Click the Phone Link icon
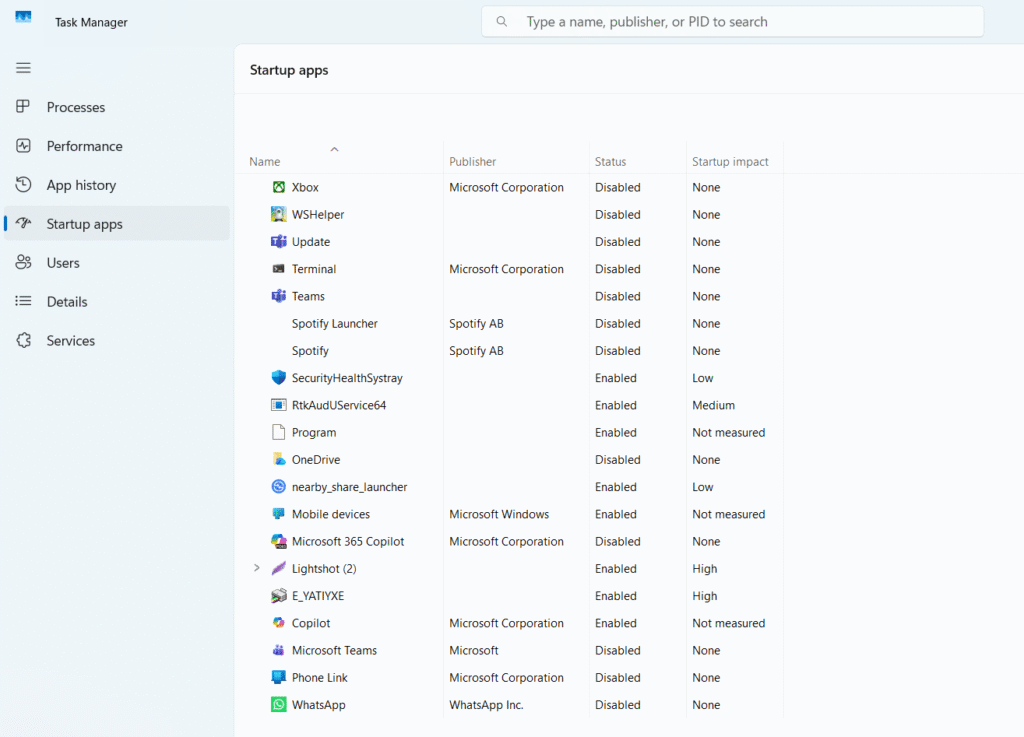Image resolution: width=1024 pixels, height=737 pixels. [x=279, y=677]
